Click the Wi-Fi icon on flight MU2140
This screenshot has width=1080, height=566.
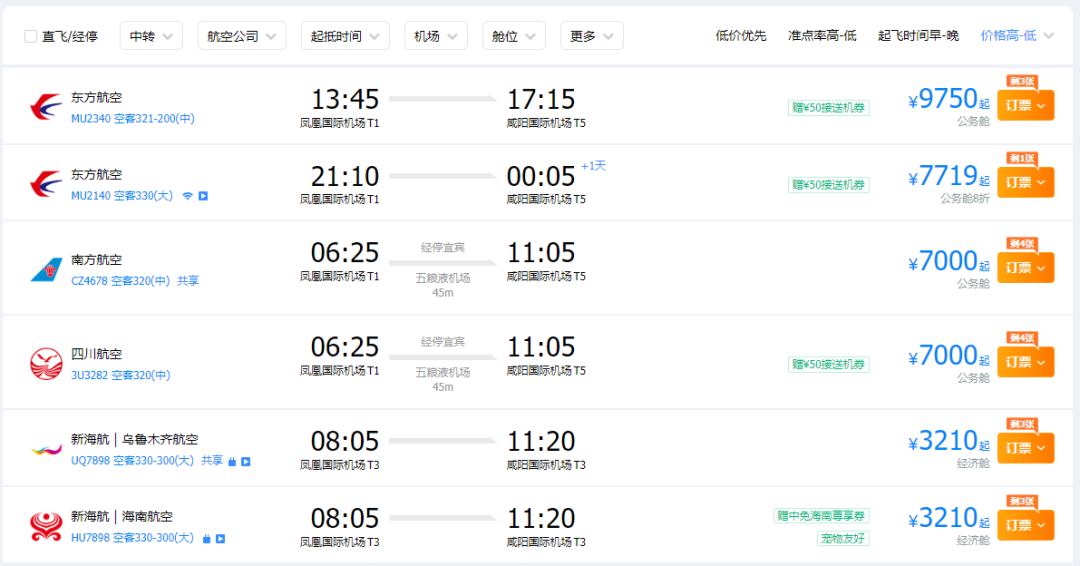tap(187, 196)
